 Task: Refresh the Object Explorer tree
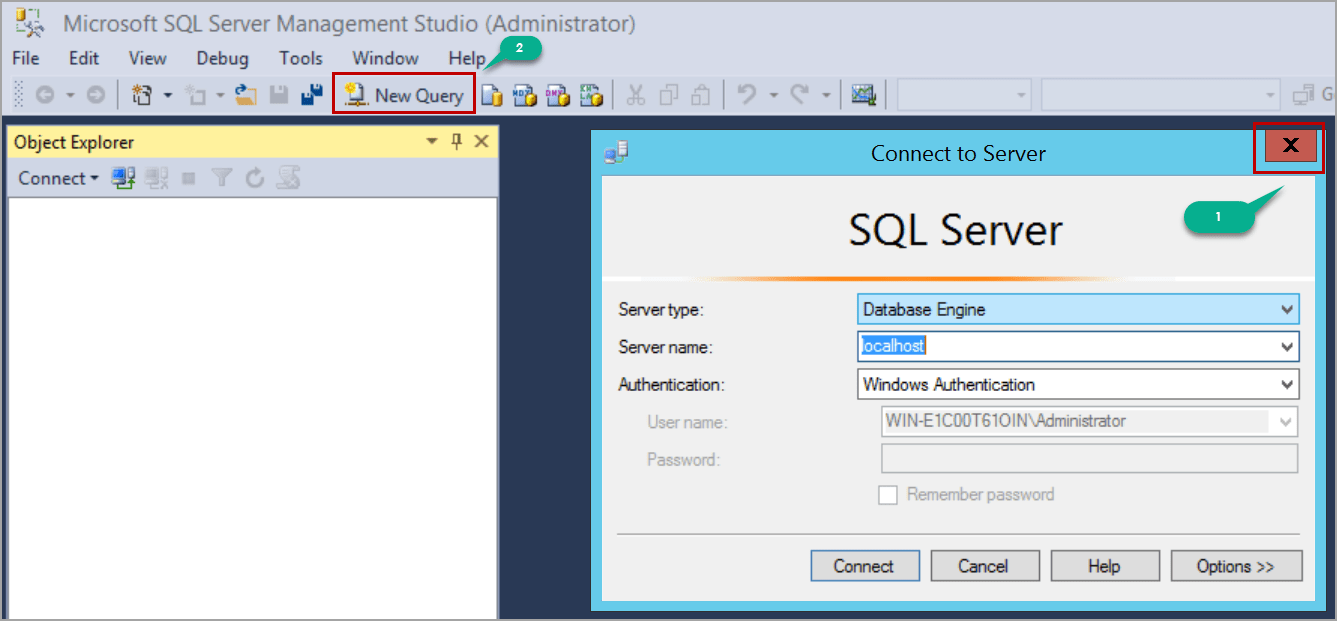pyautogui.click(x=254, y=177)
